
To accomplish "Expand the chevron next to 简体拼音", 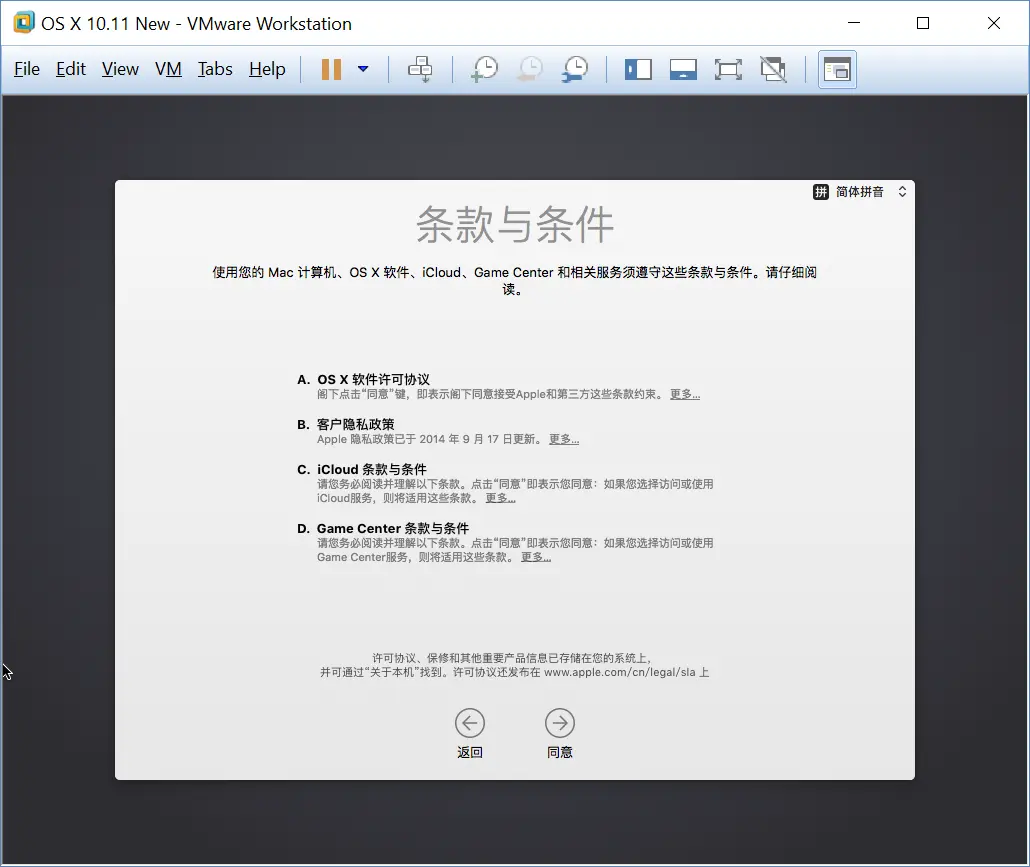I will click(x=902, y=191).
